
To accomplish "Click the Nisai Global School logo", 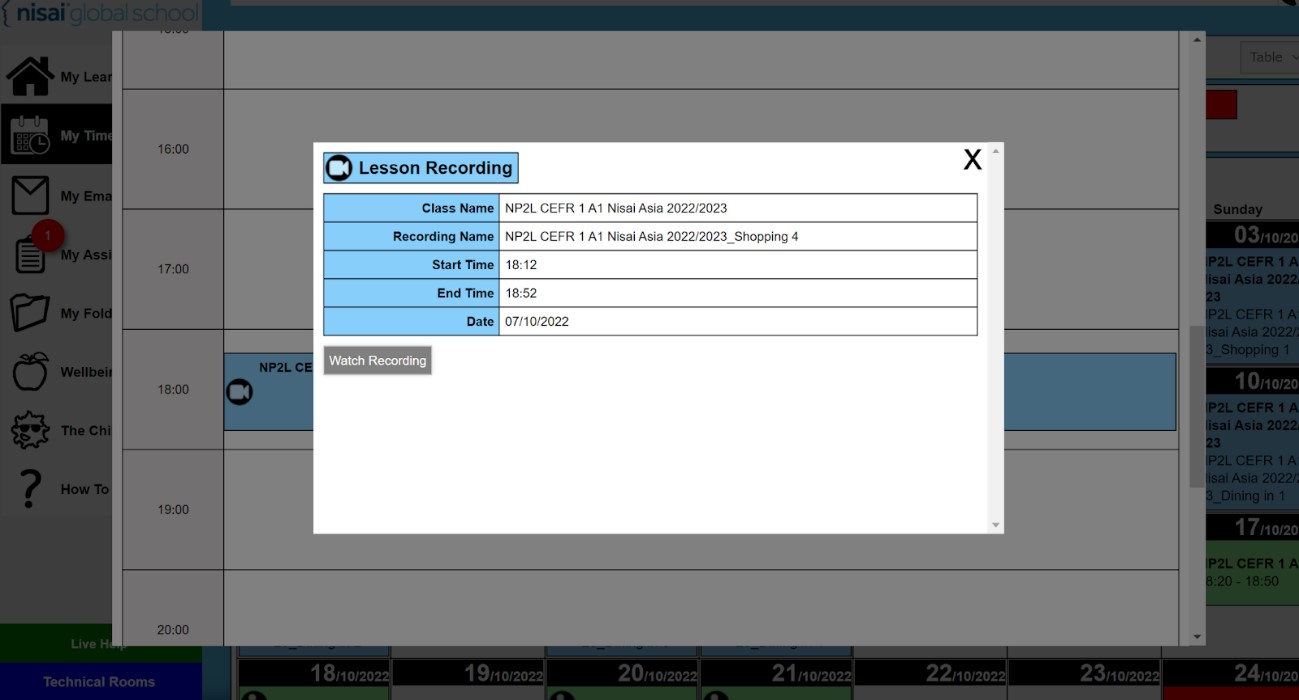I will click(x=100, y=14).
